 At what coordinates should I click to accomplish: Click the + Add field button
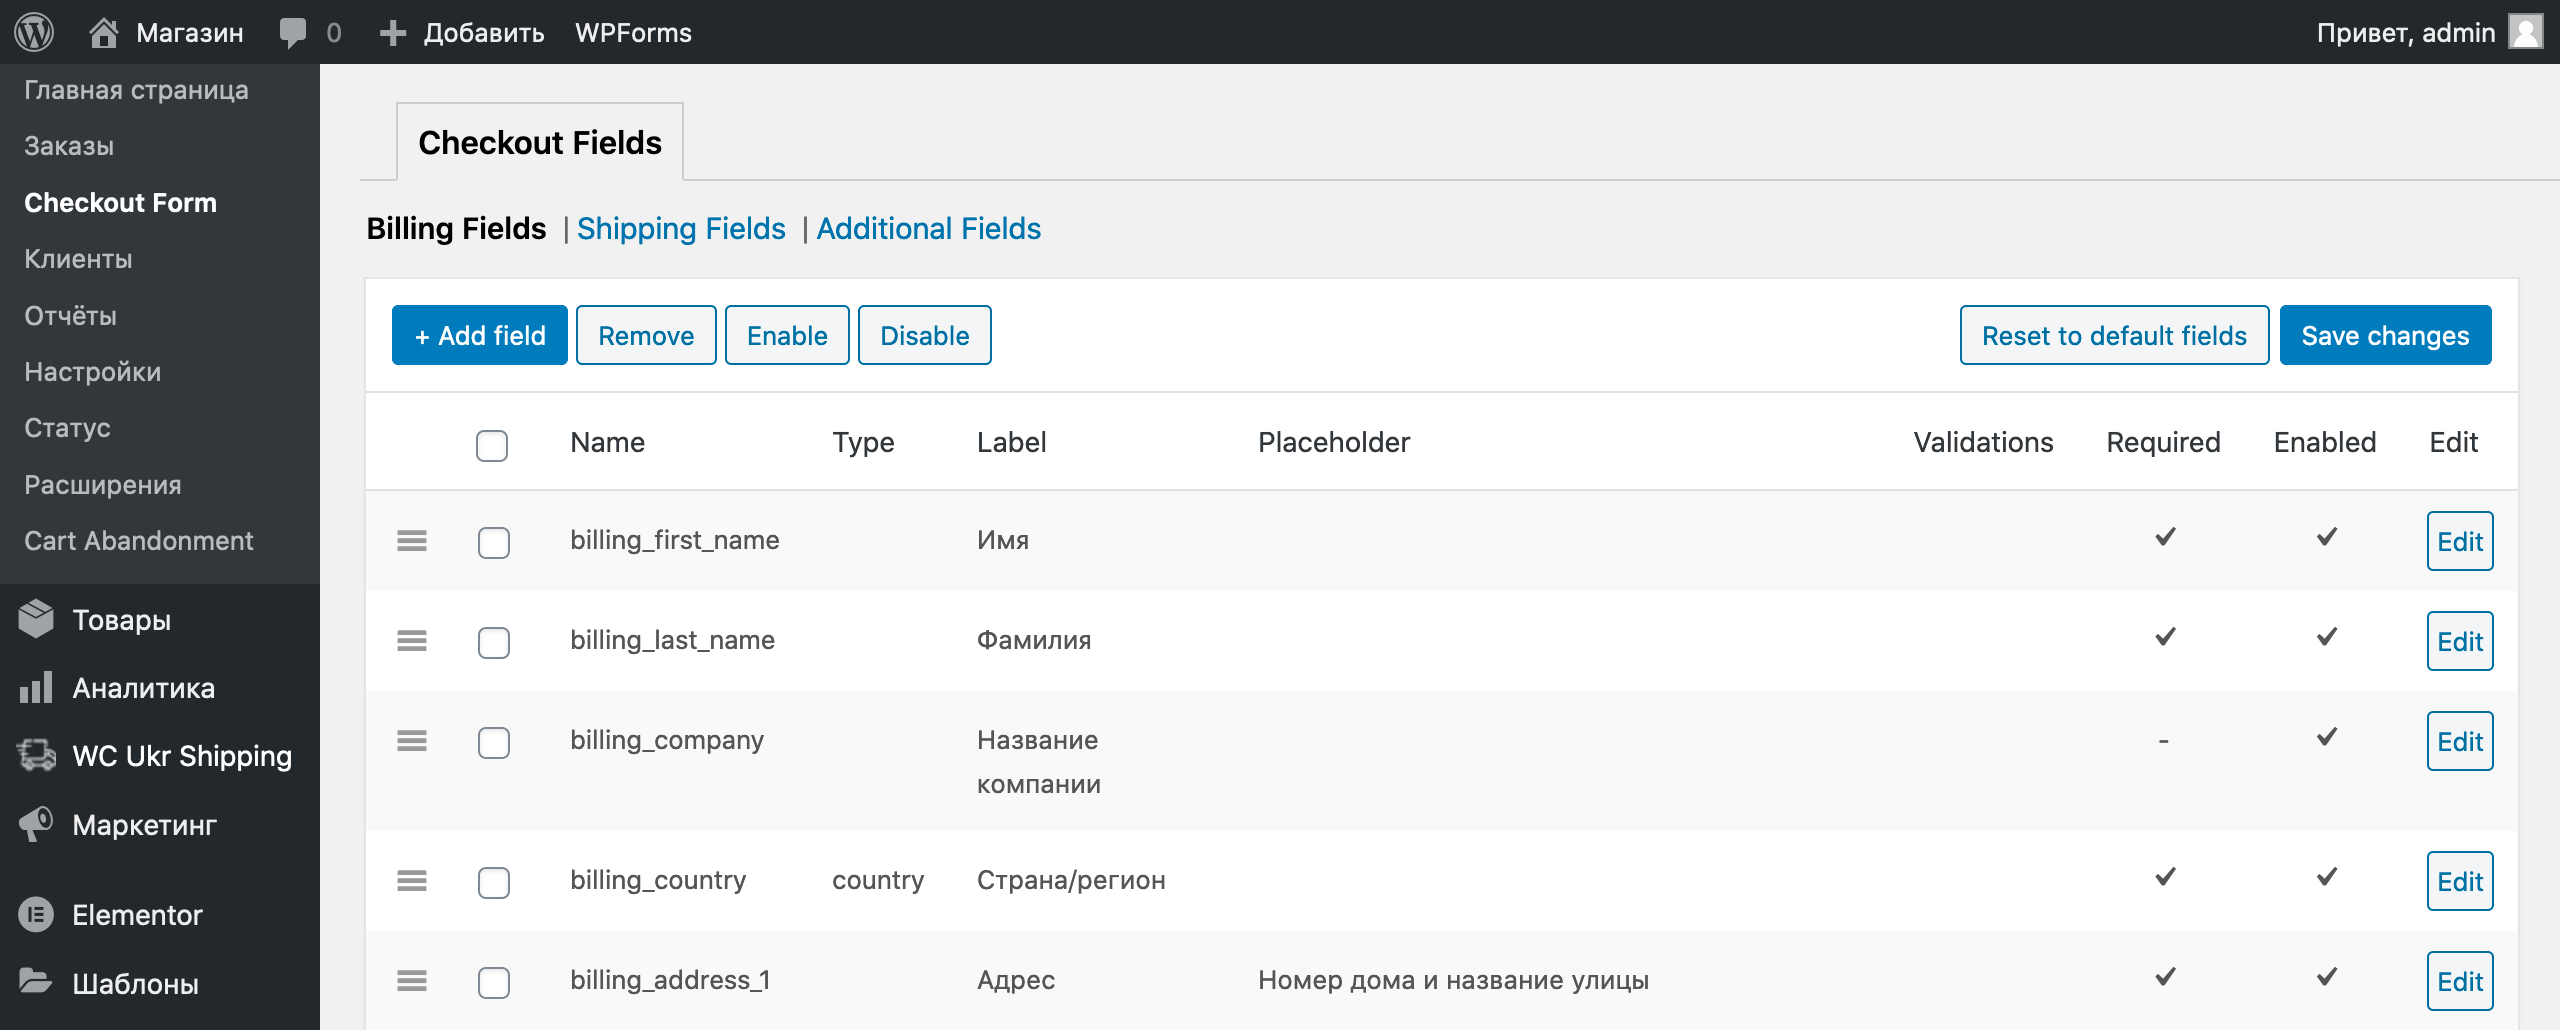click(480, 335)
